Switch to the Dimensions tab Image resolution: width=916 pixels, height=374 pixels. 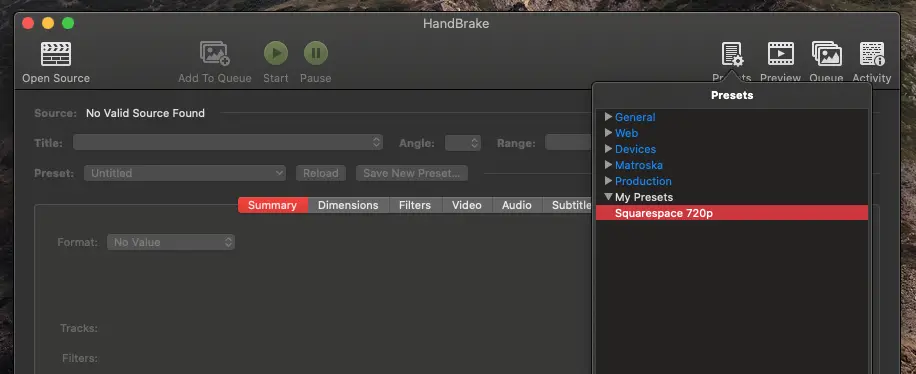point(348,205)
